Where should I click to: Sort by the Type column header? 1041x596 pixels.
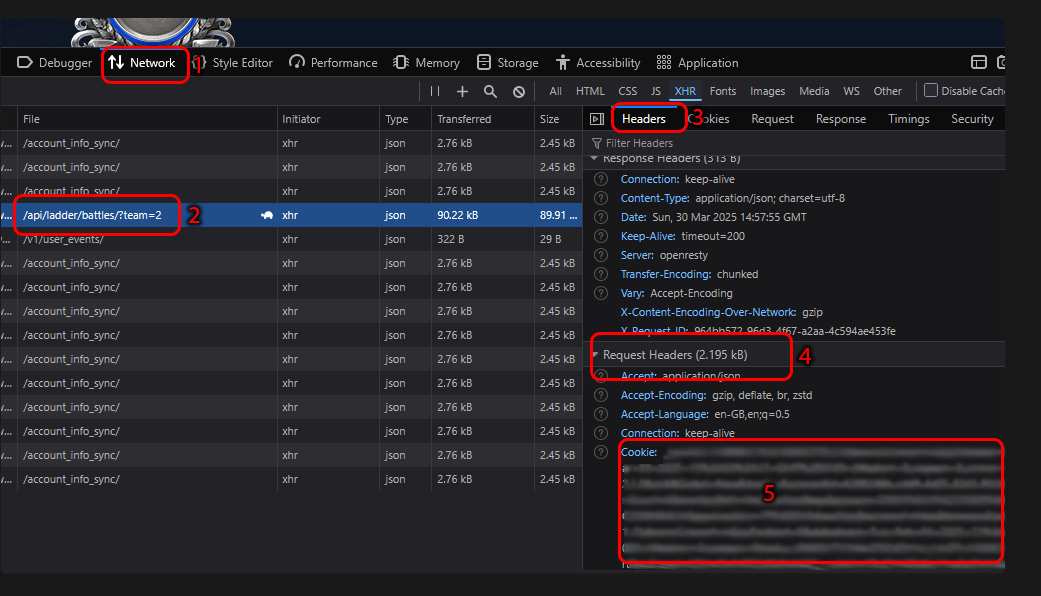tap(405, 119)
